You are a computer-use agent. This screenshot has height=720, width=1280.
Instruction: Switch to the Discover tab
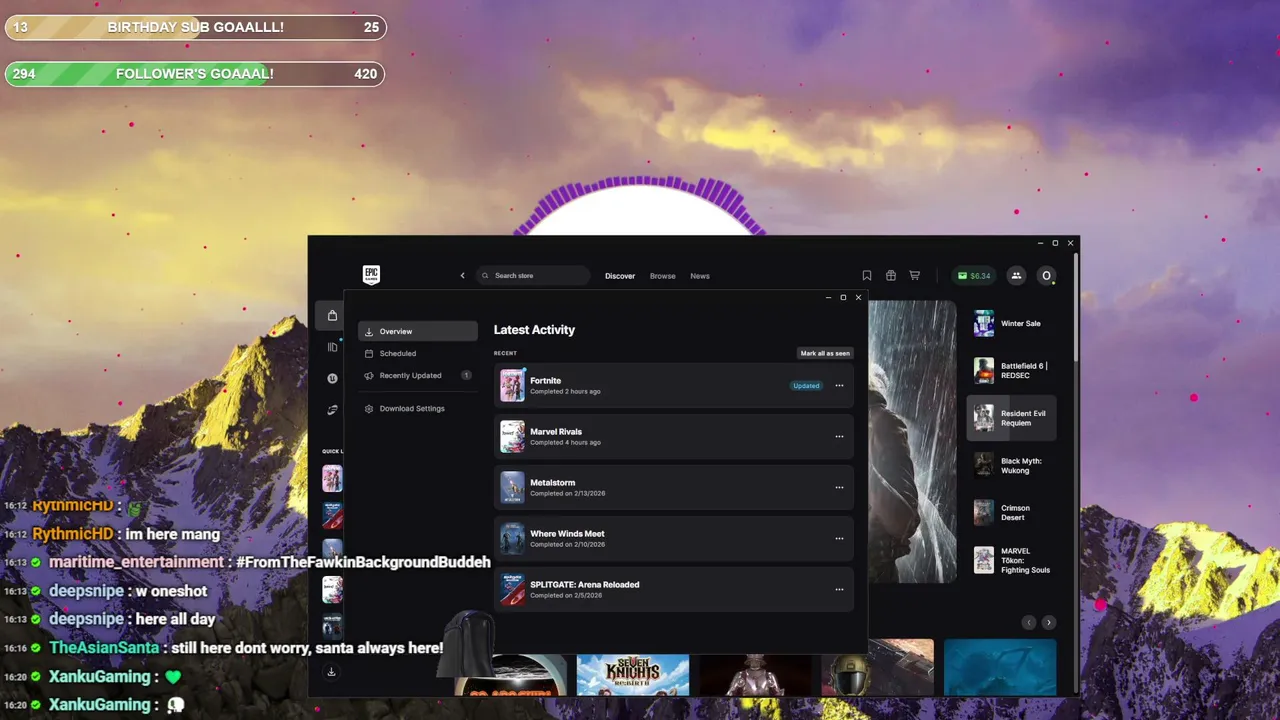pyautogui.click(x=620, y=276)
